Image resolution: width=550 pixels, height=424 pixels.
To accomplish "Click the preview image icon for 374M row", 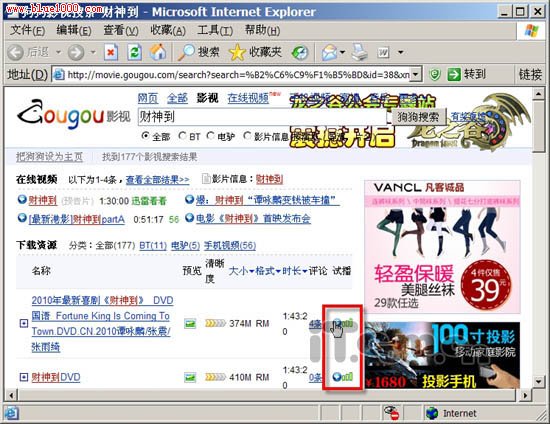I will (190, 323).
